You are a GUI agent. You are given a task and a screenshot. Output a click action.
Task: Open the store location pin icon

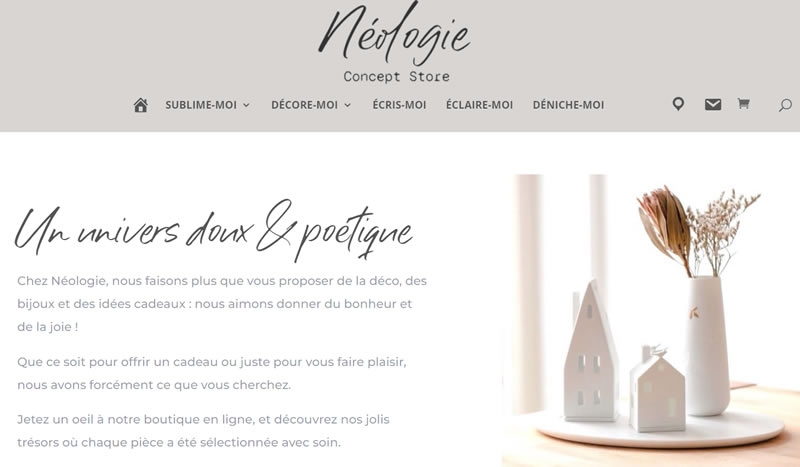coord(678,104)
